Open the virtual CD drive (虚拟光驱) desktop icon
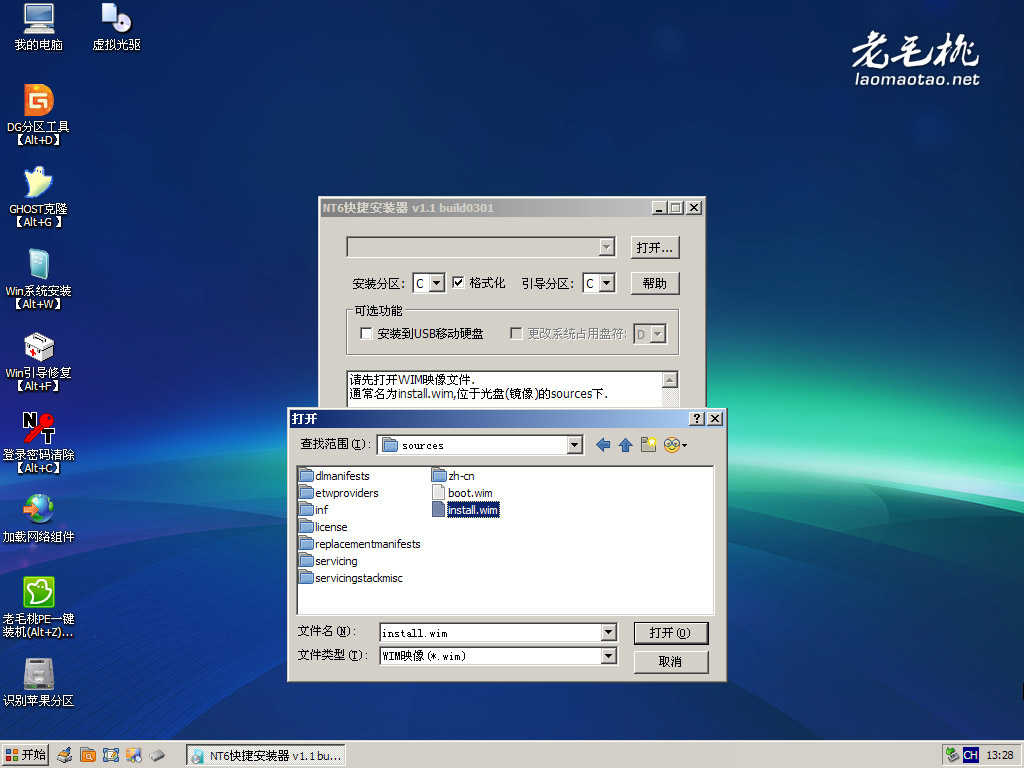Image resolution: width=1024 pixels, height=768 pixels. coord(116,27)
